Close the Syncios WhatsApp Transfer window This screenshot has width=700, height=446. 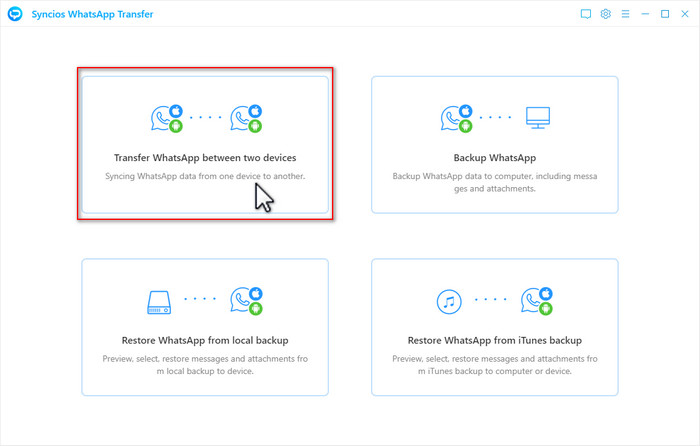[x=684, y=14]
